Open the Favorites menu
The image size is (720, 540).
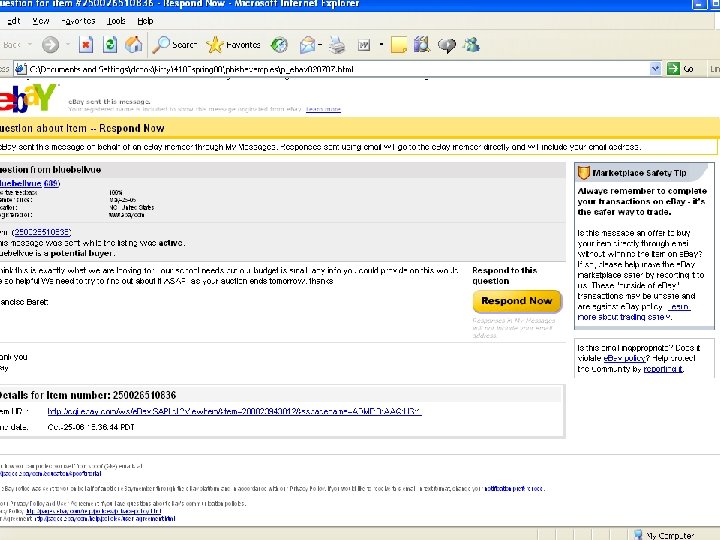(x=78, y=21)
